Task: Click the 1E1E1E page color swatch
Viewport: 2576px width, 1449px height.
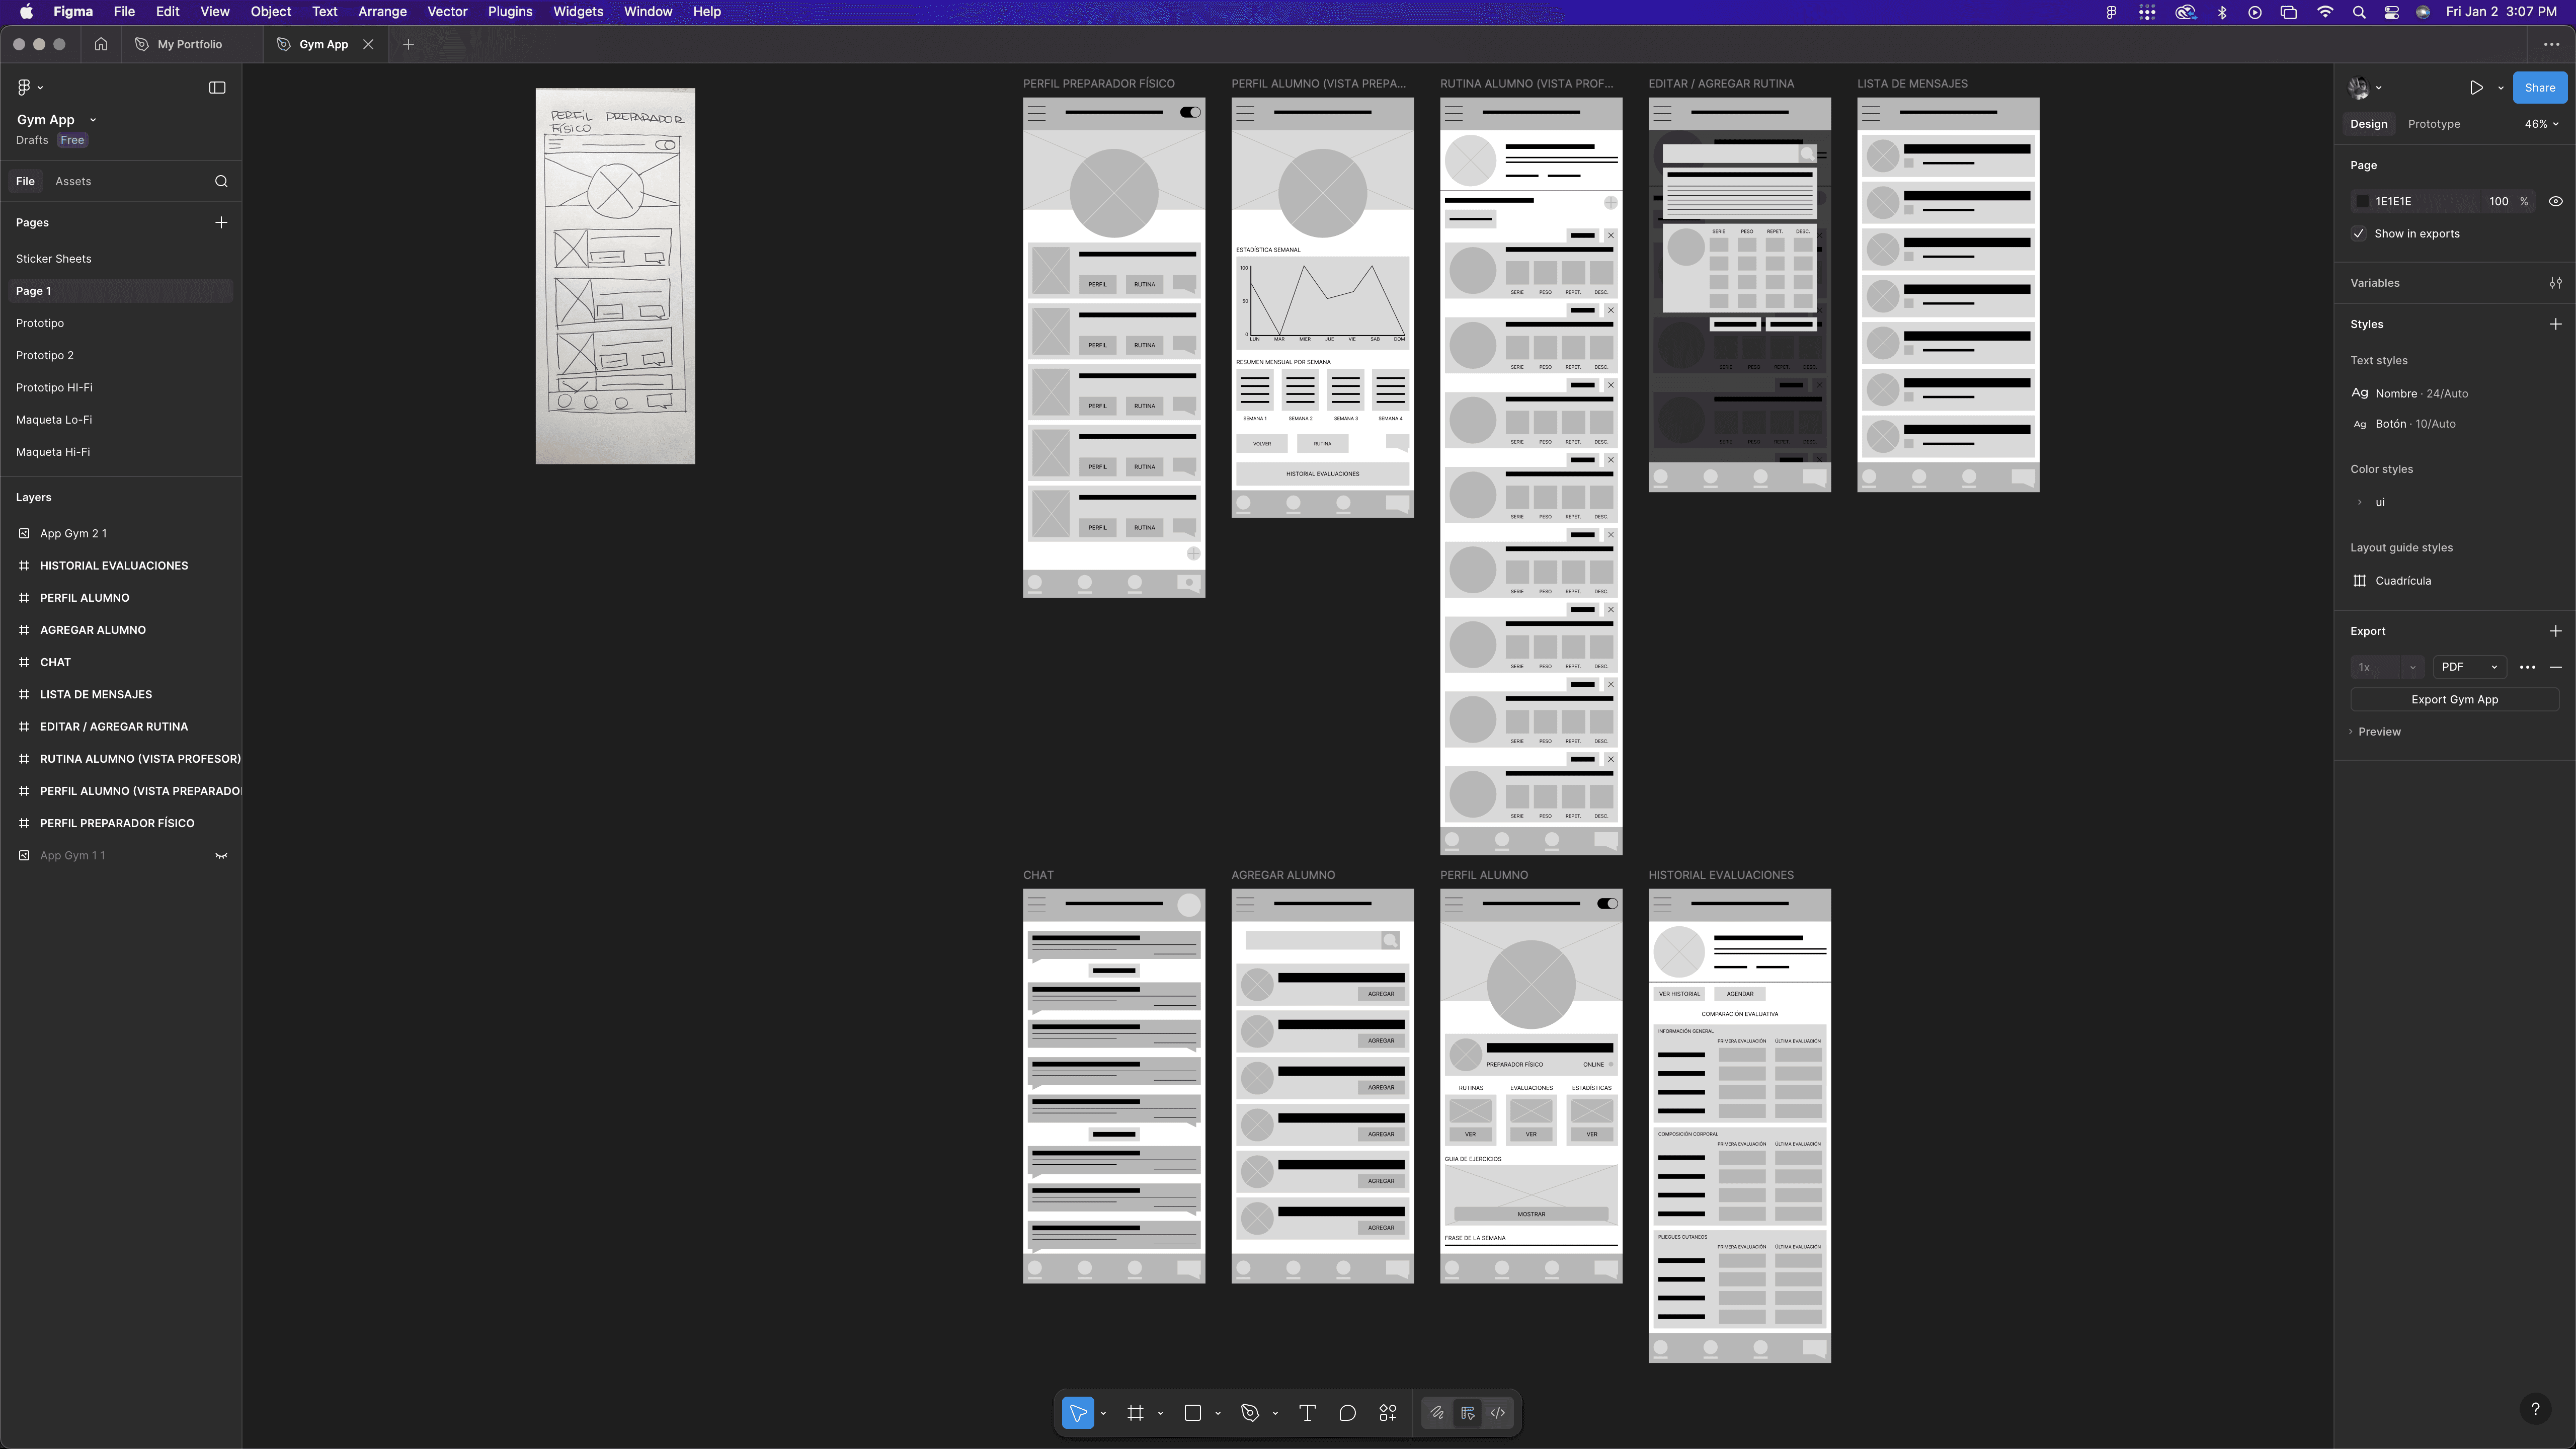Action: 2363,201
